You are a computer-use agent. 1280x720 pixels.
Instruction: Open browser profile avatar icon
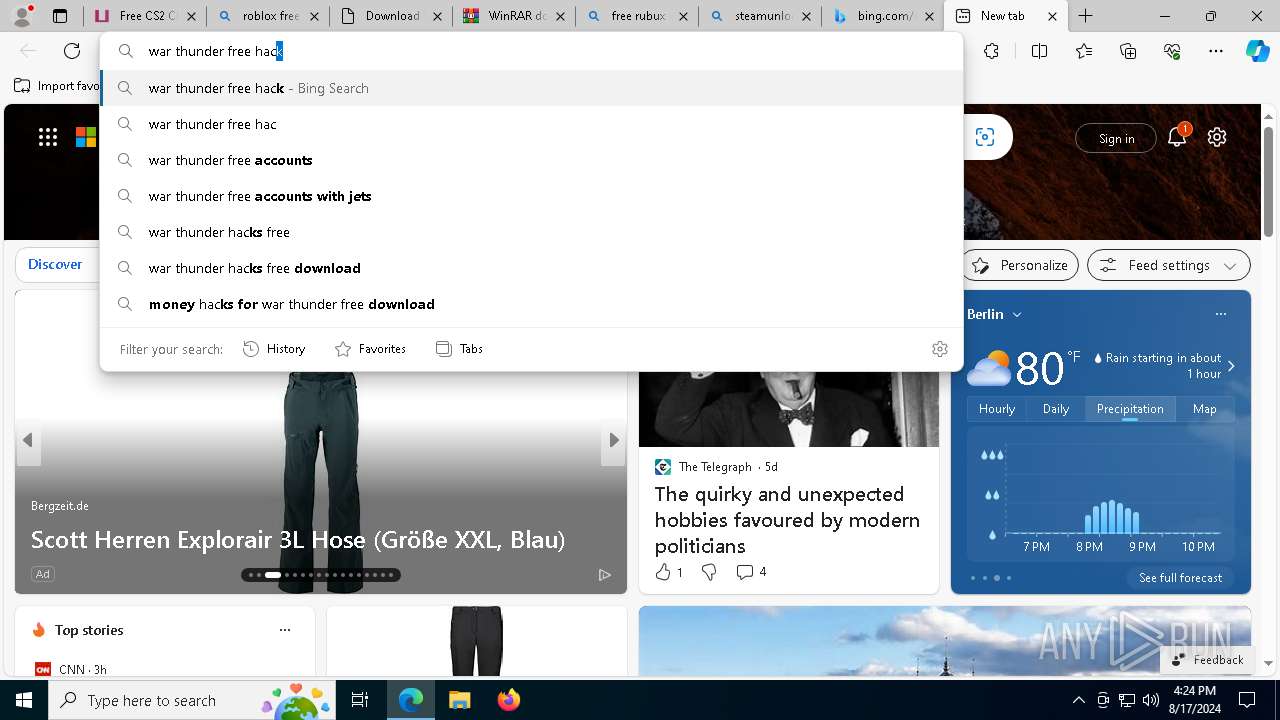click(22, 16)
